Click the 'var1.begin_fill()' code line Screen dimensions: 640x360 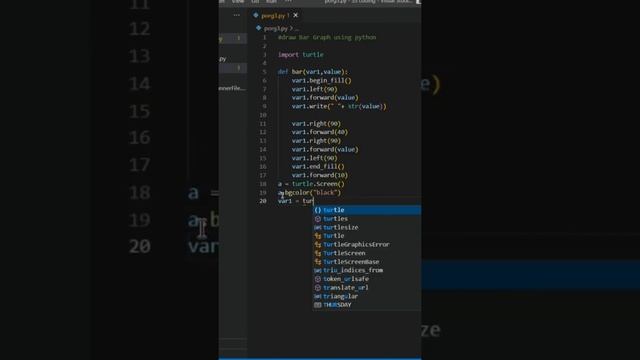321,80
